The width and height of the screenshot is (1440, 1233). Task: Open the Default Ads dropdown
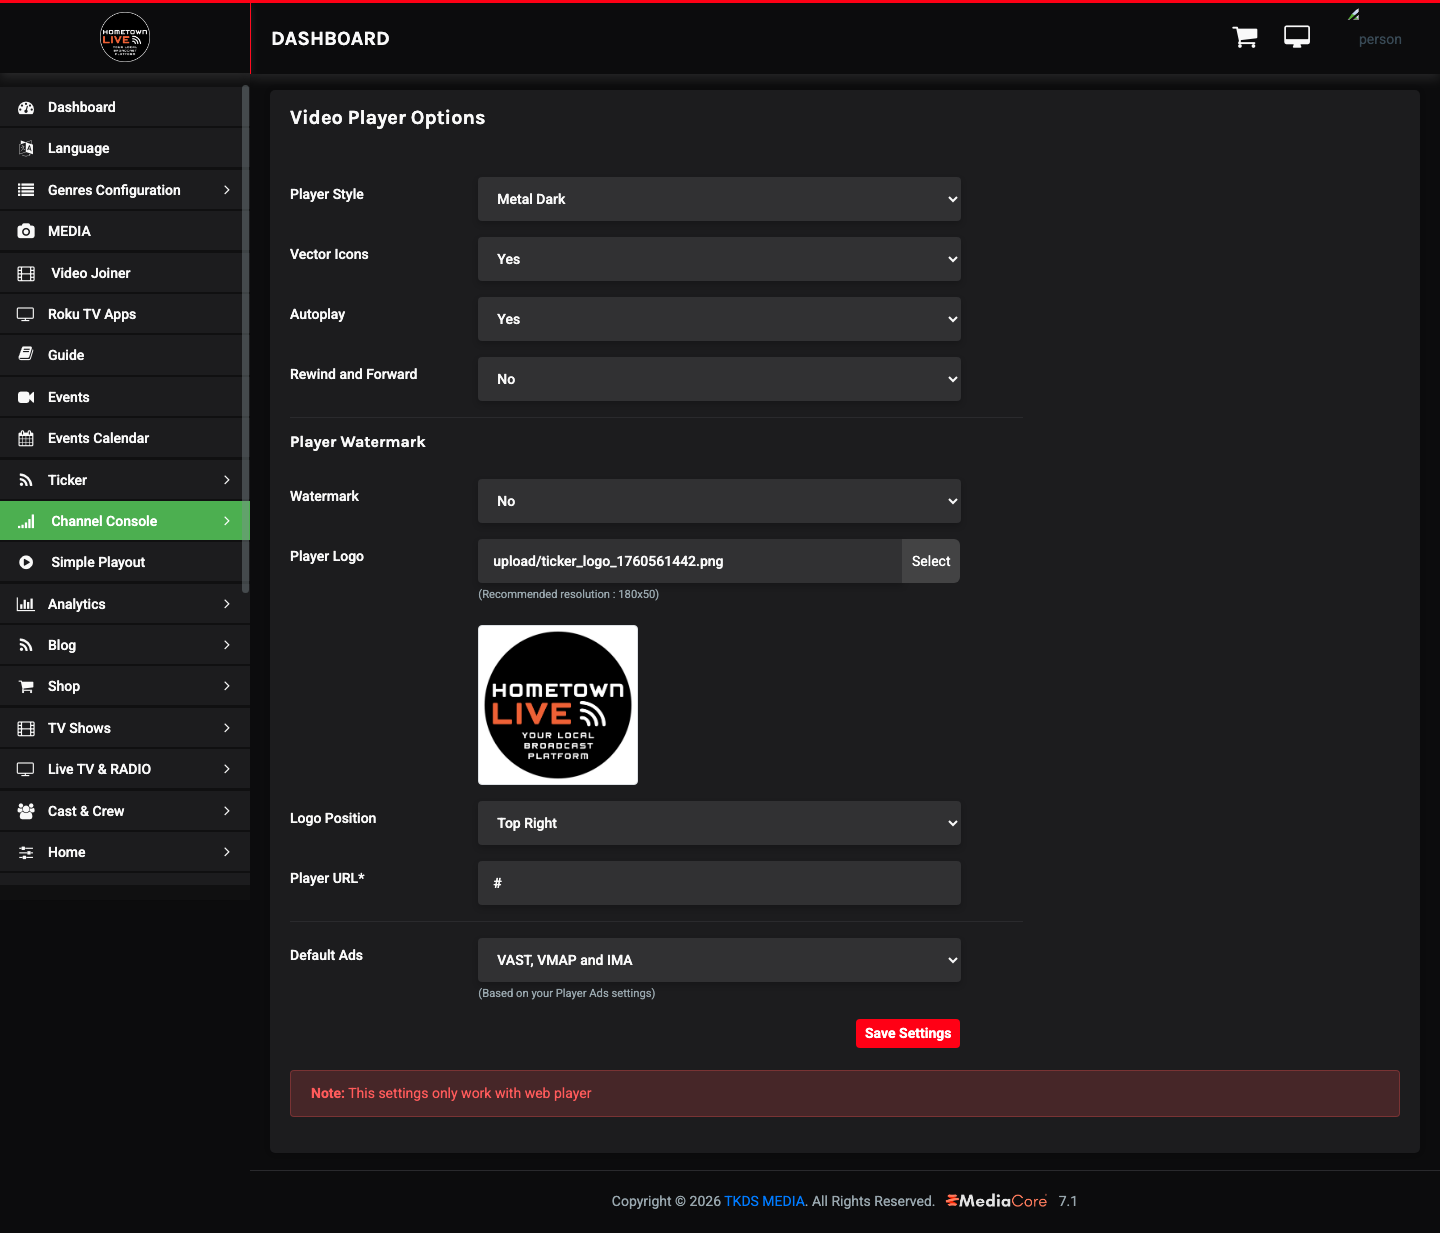pos(719,960)
